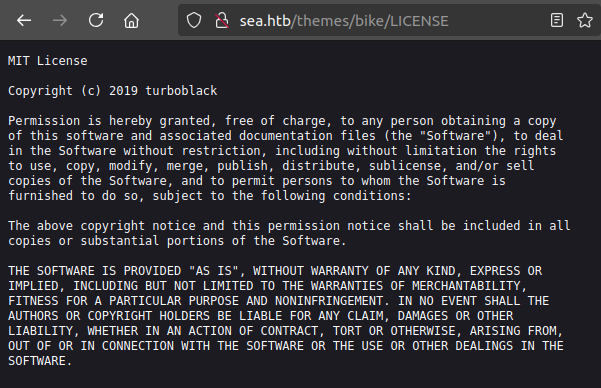Reload the current LICENSE page
This screenshot has height=388, width=601.
(96, 20)
